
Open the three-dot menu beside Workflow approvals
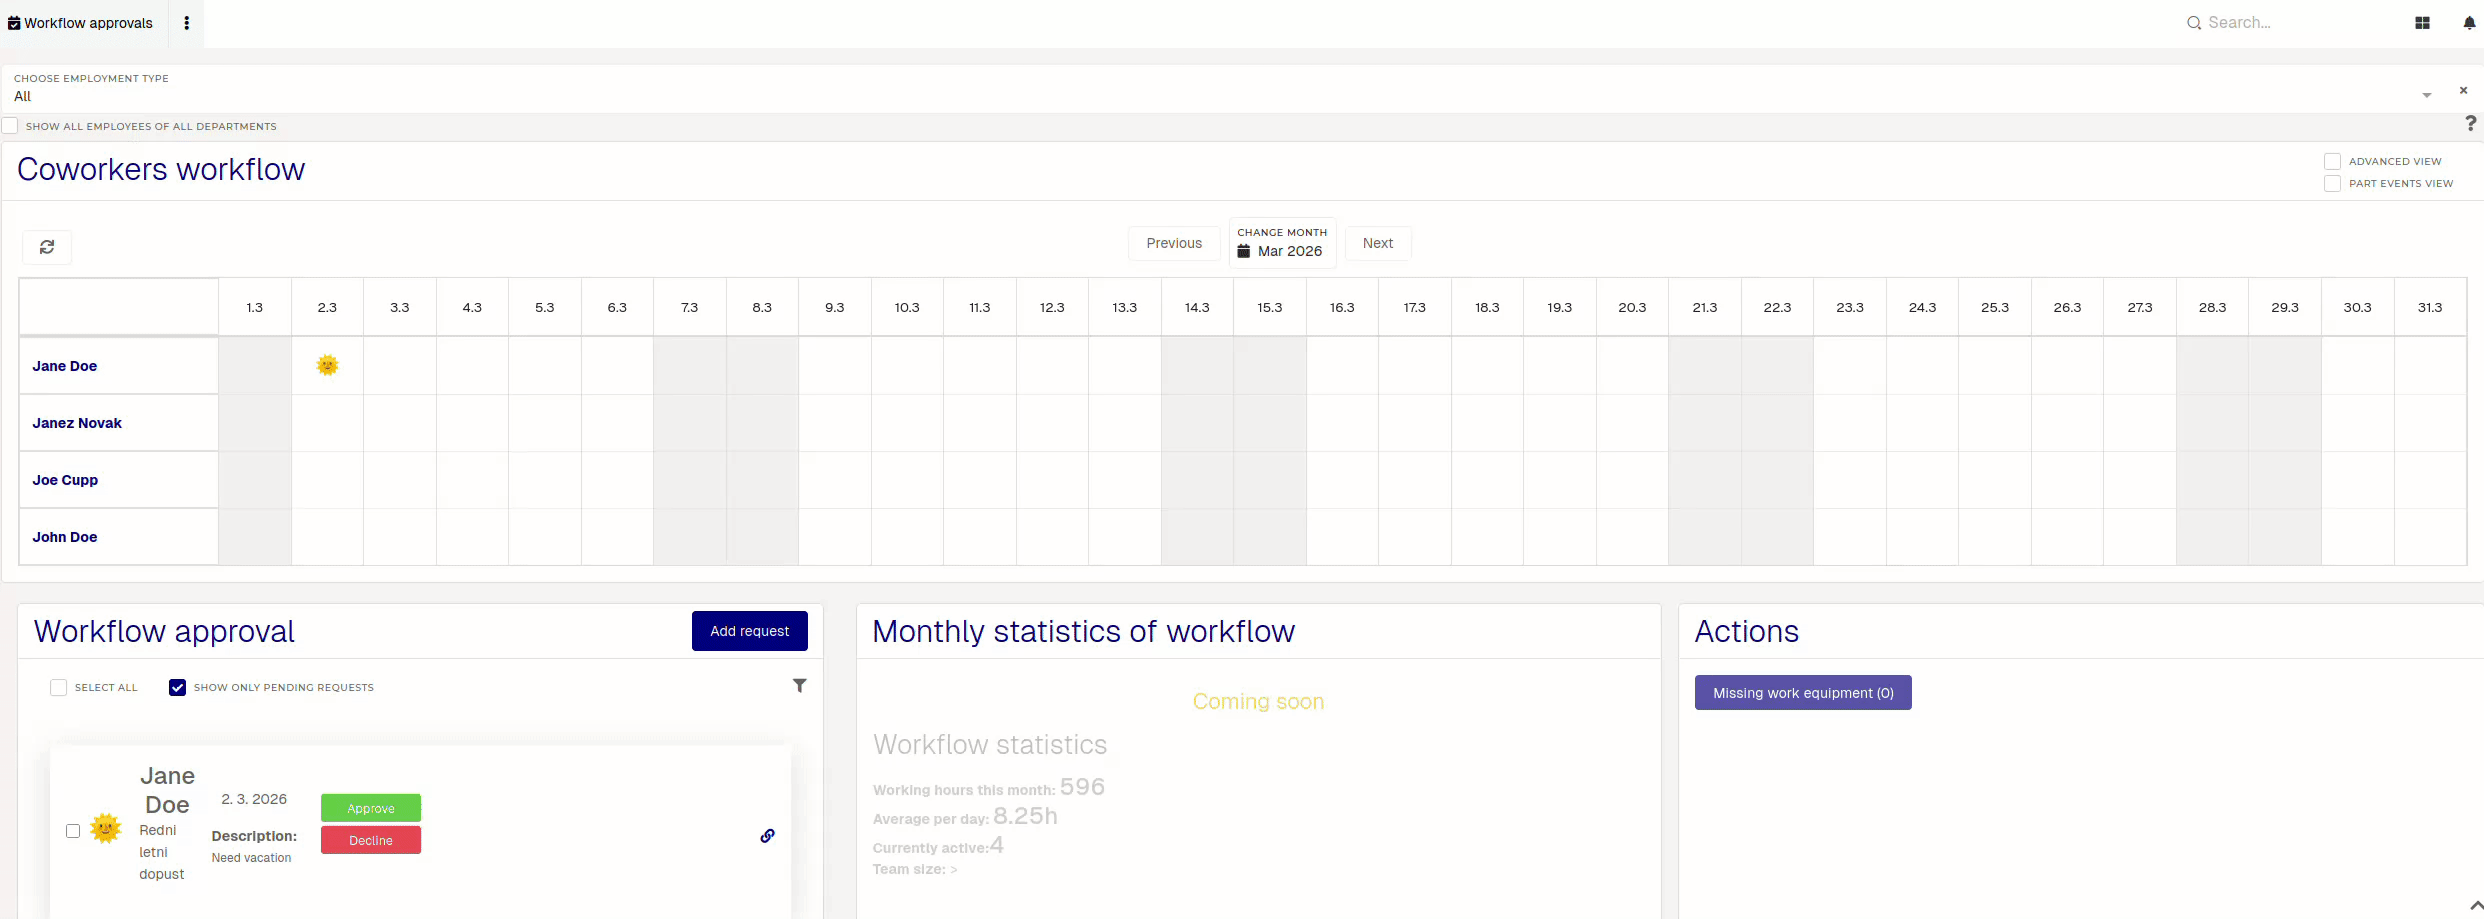click(x=187, y=23)
